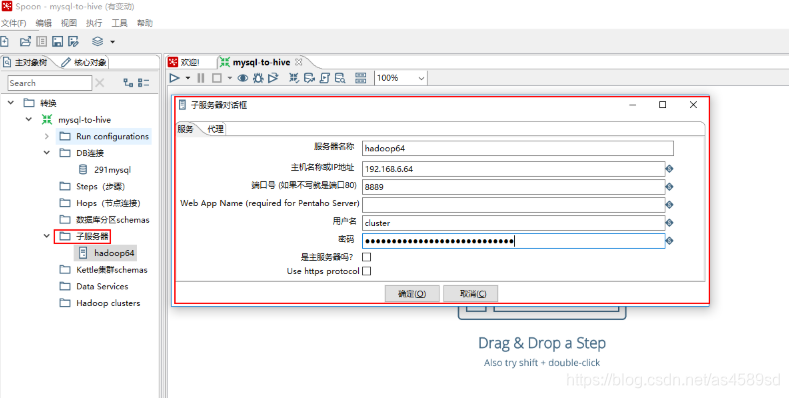Click the IP address field 192.168.6.64
The width and height of the screenshot is (789, 398).
point(514,169)
